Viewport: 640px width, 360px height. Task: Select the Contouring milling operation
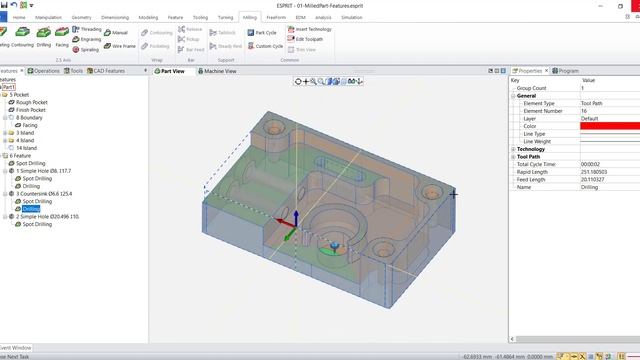(x=22, y=37)
